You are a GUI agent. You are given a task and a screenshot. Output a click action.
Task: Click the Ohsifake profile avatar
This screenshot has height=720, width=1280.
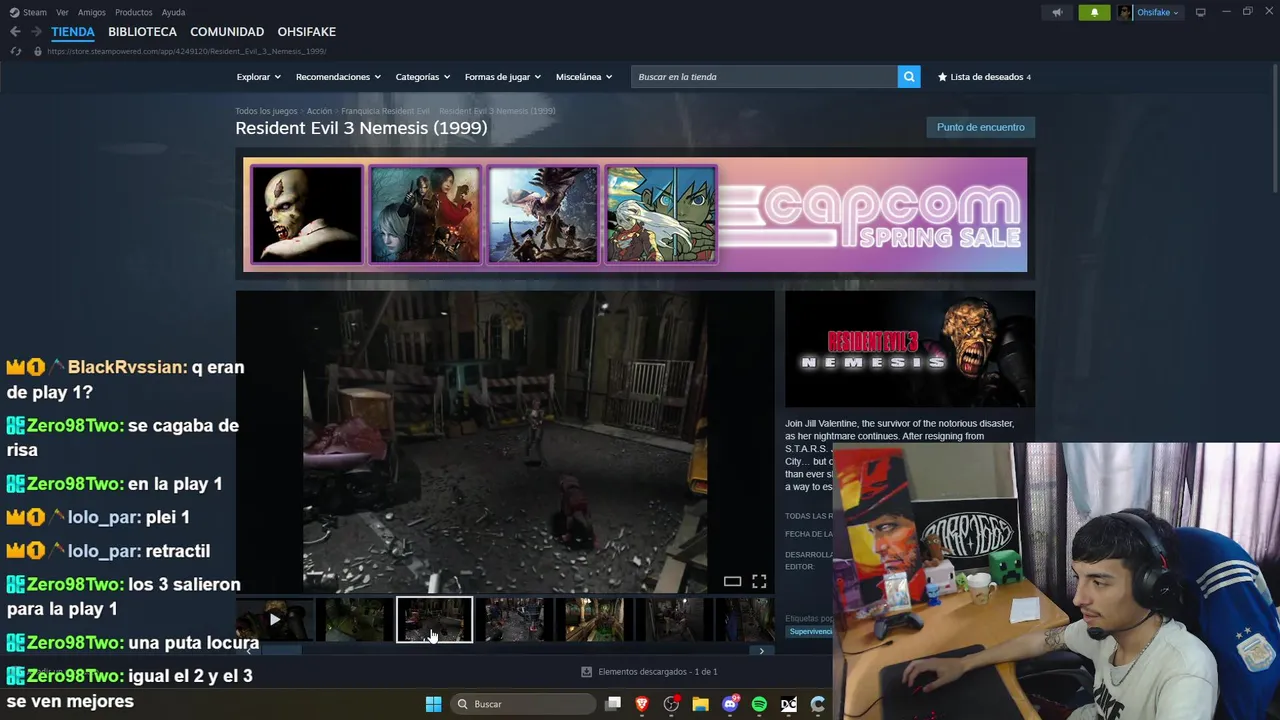1125,12
